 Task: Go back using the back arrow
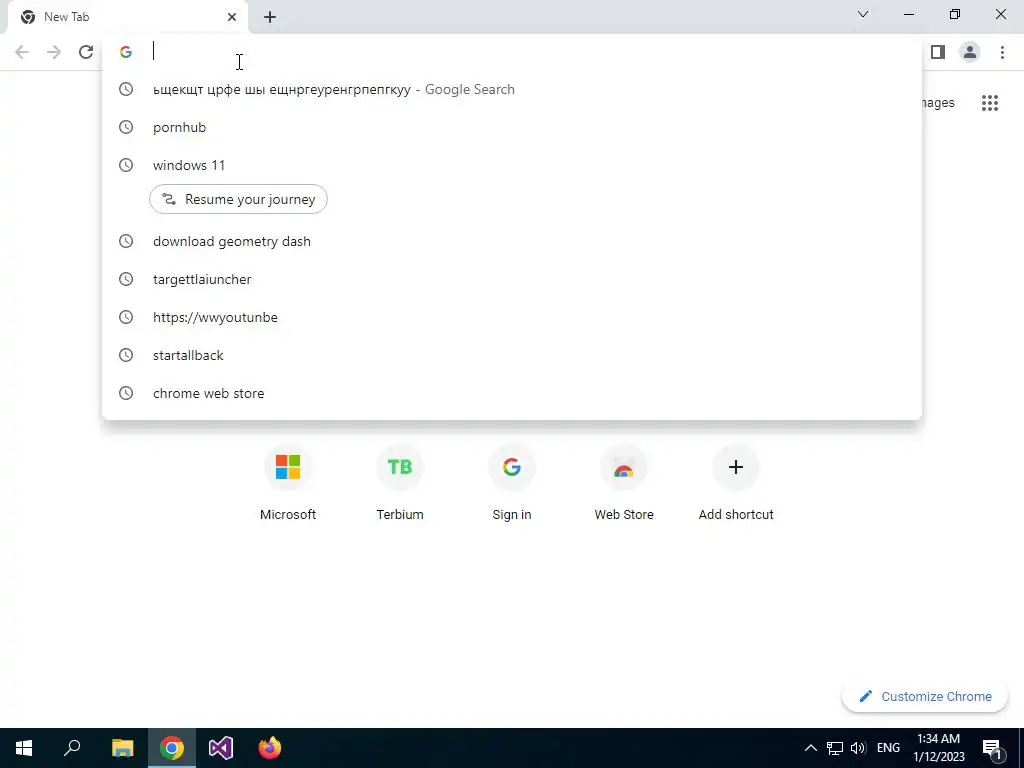click(22, 52)
